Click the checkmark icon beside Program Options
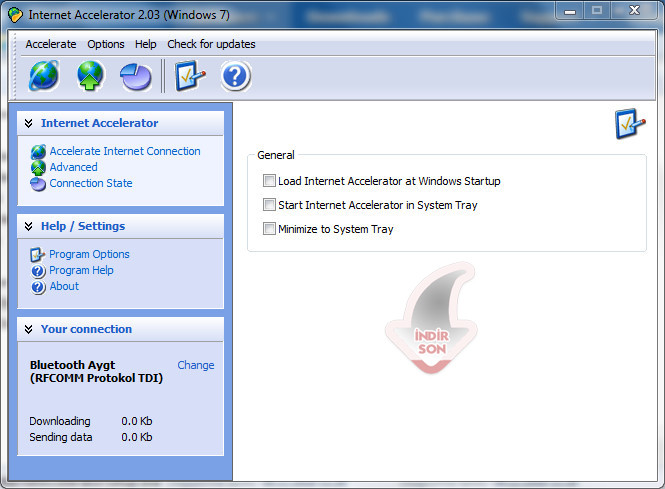The height and width of the screenshot is (489, 665). click(x=37, y=254)
